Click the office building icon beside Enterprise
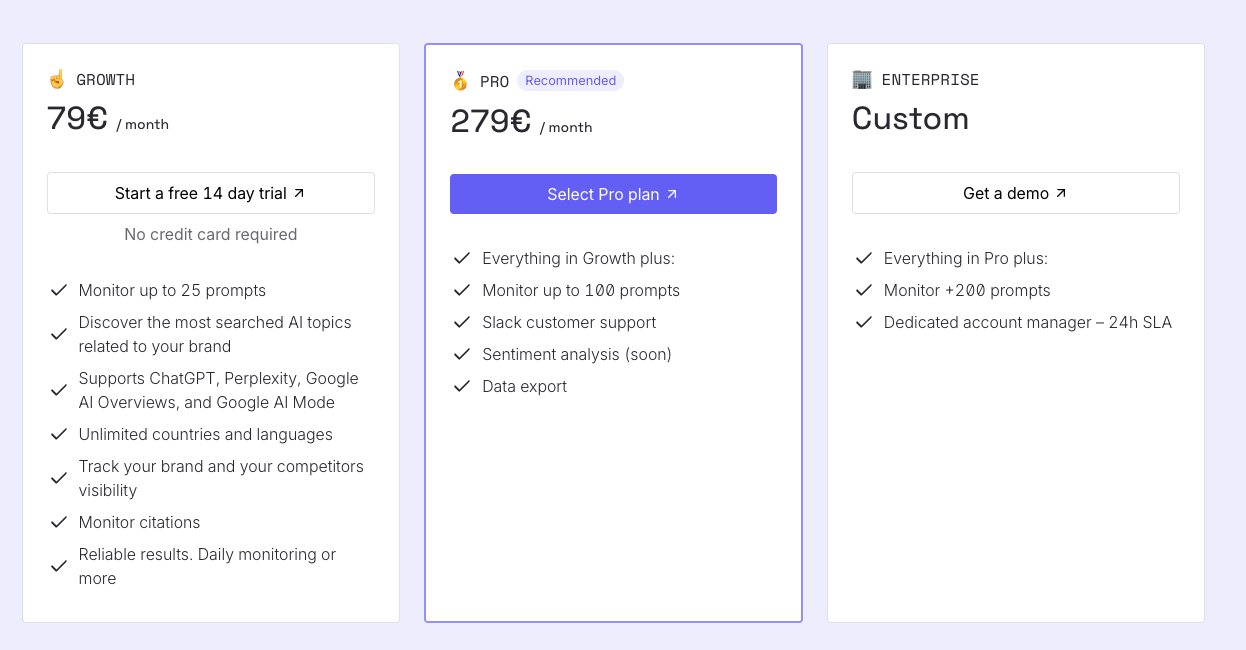Viewport: 1246px width, 650px height. [862, 79]
